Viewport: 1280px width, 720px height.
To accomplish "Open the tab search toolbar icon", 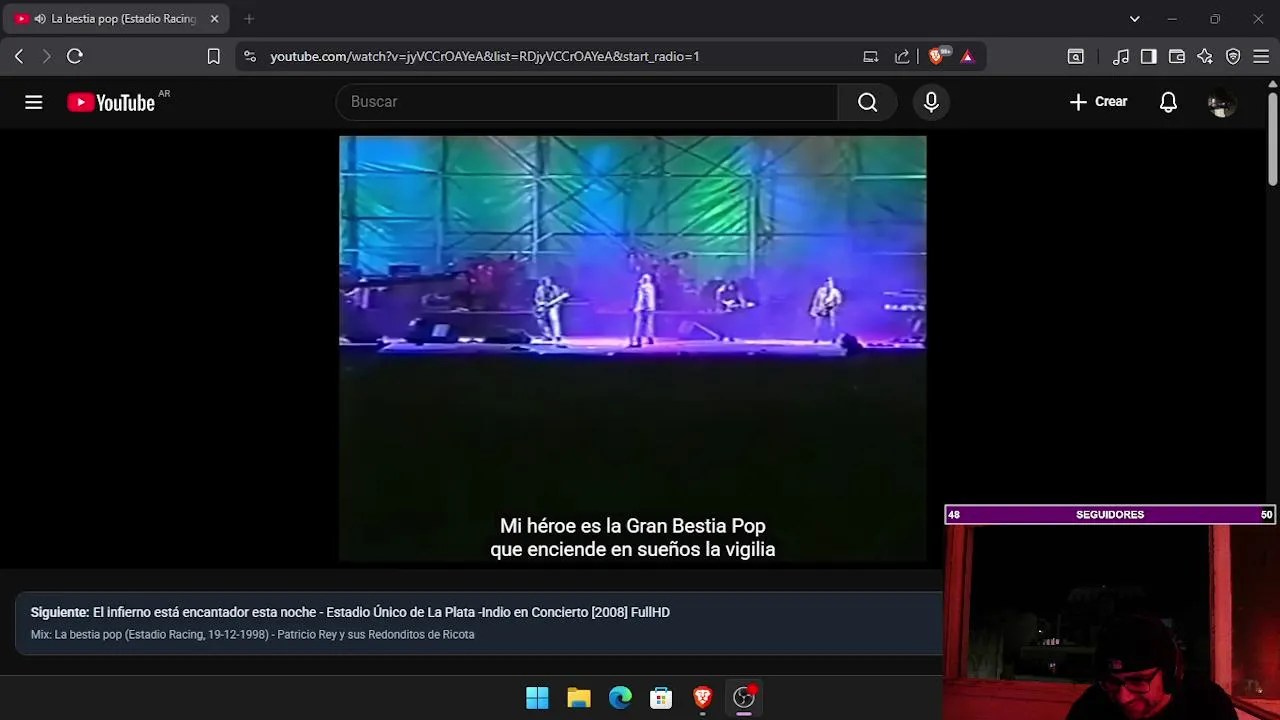I will [1076, 57].
